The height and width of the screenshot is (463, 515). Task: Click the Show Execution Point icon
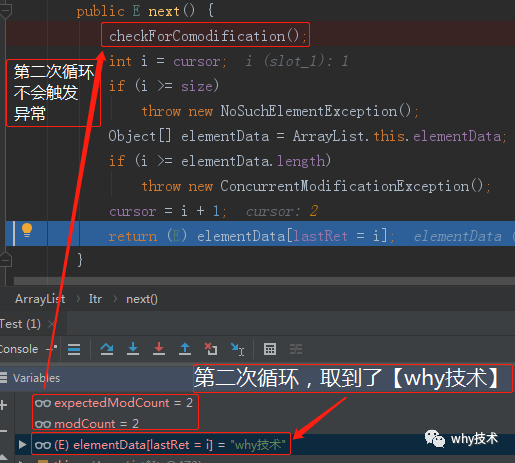pyautogui.click(x=74, y=349)
